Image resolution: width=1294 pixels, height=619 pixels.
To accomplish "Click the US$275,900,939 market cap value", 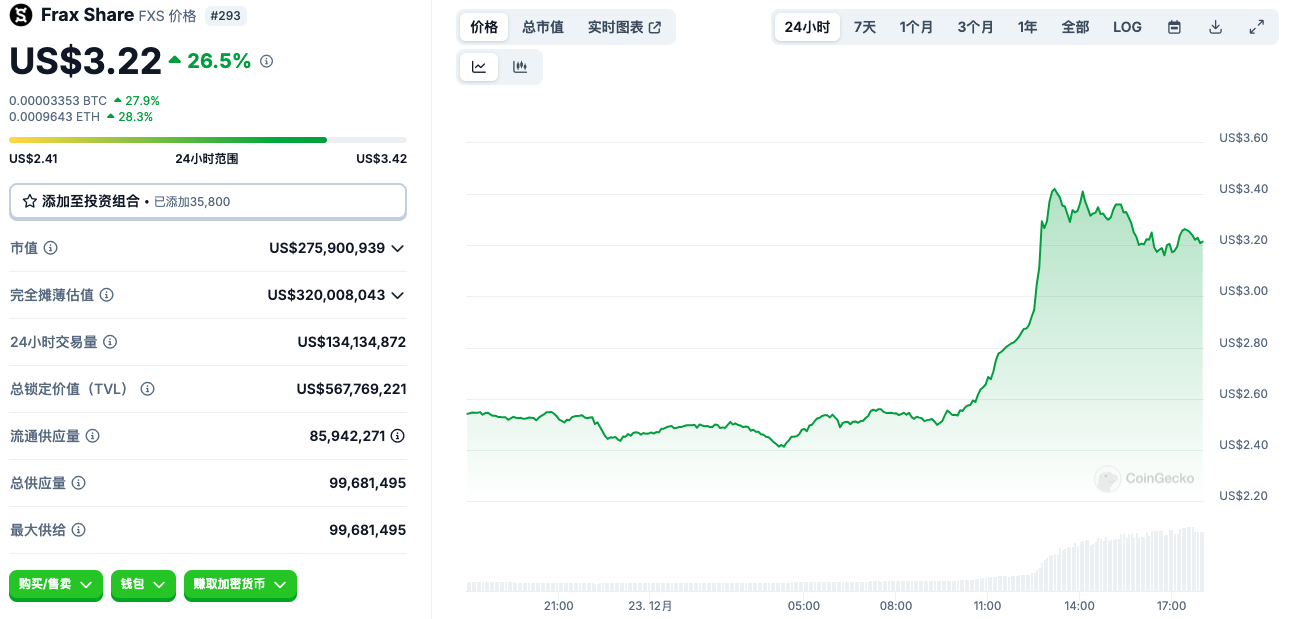I will click(327, 248).
